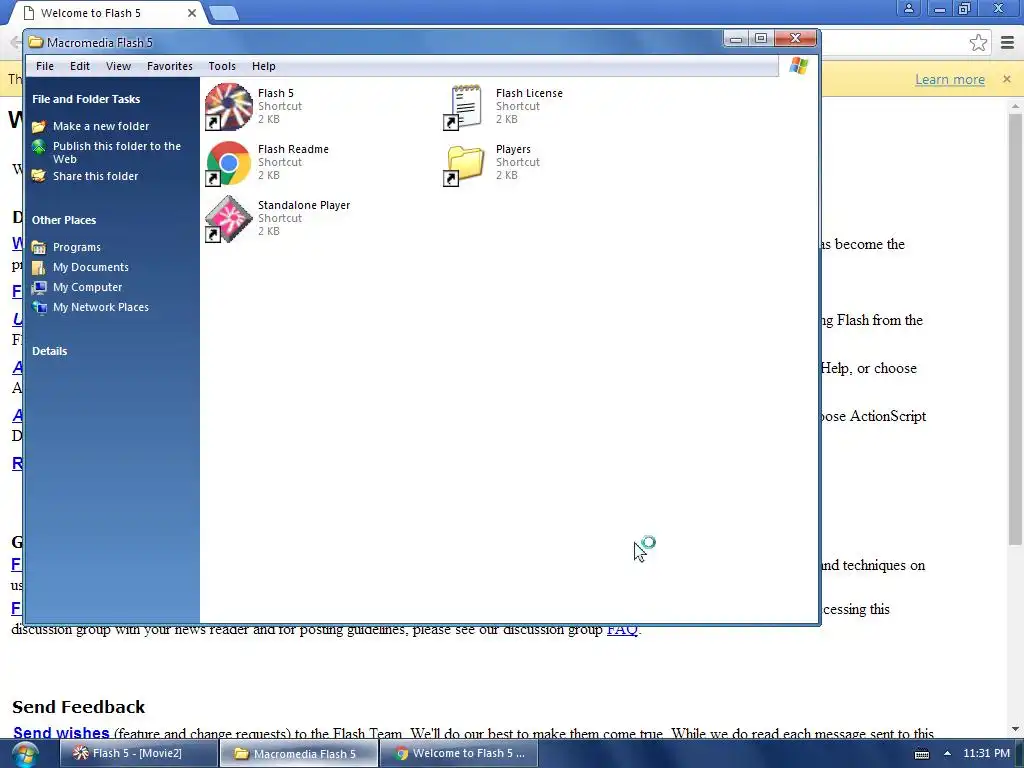Screen dimensions: 1024x768
Task: Click the Chrome user profile icon
Action: click(908, 8)
